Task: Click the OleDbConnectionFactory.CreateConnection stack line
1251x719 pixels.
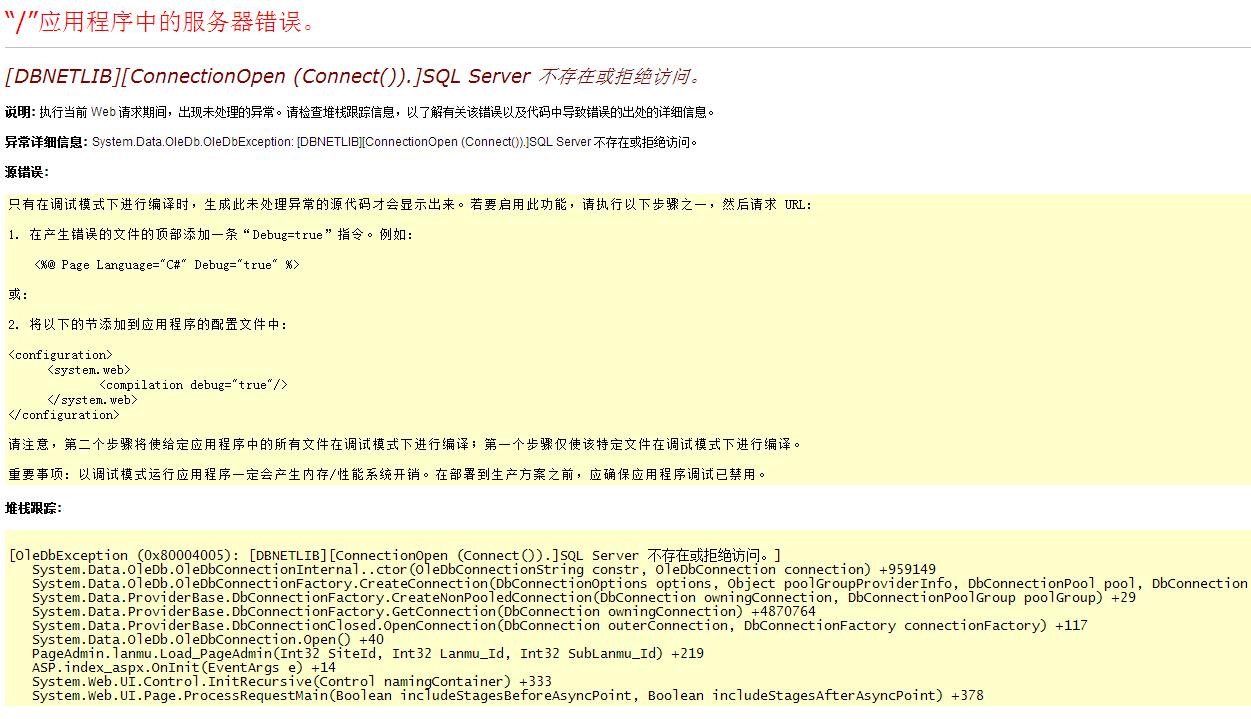Action: coord(640,583)
